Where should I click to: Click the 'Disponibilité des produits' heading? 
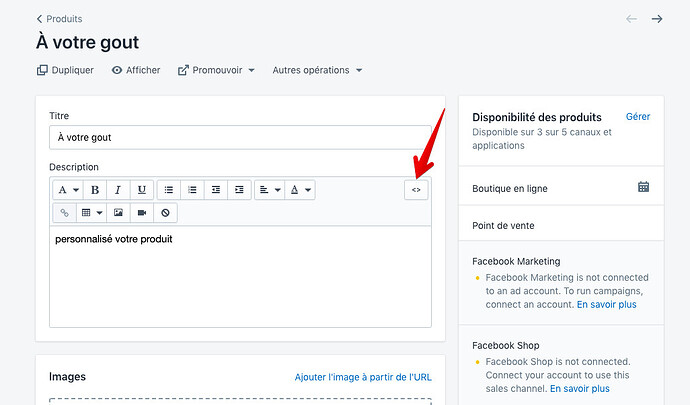point(536,117)
